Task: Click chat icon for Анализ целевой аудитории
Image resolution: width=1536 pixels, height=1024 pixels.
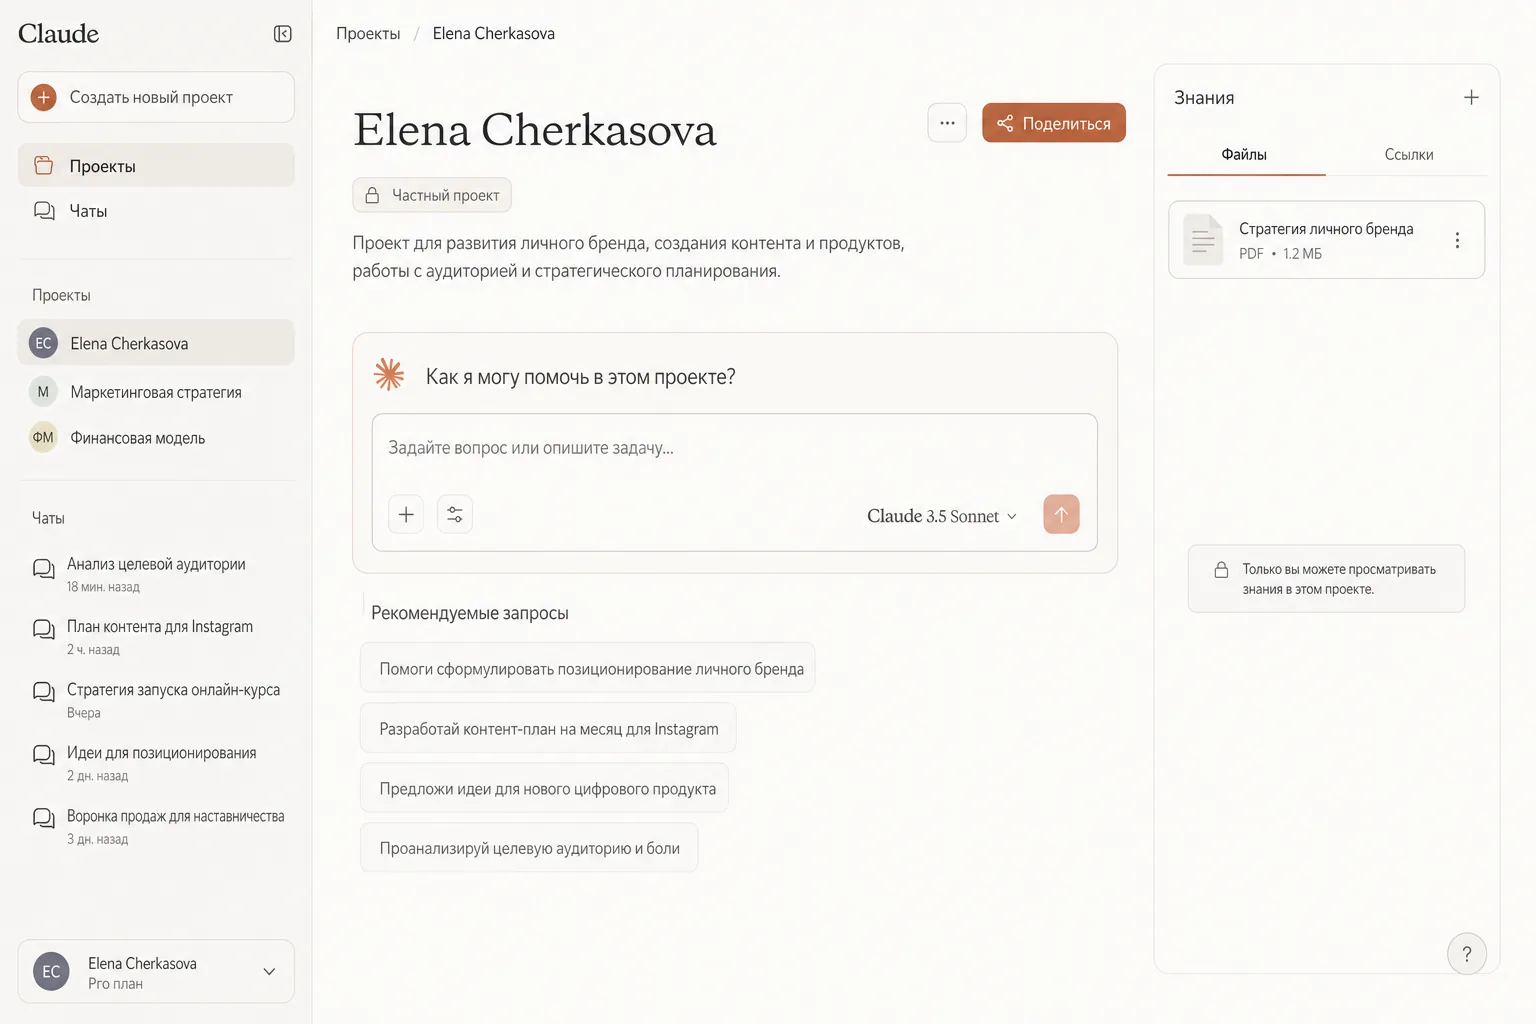Action: (x=44, y=569)
